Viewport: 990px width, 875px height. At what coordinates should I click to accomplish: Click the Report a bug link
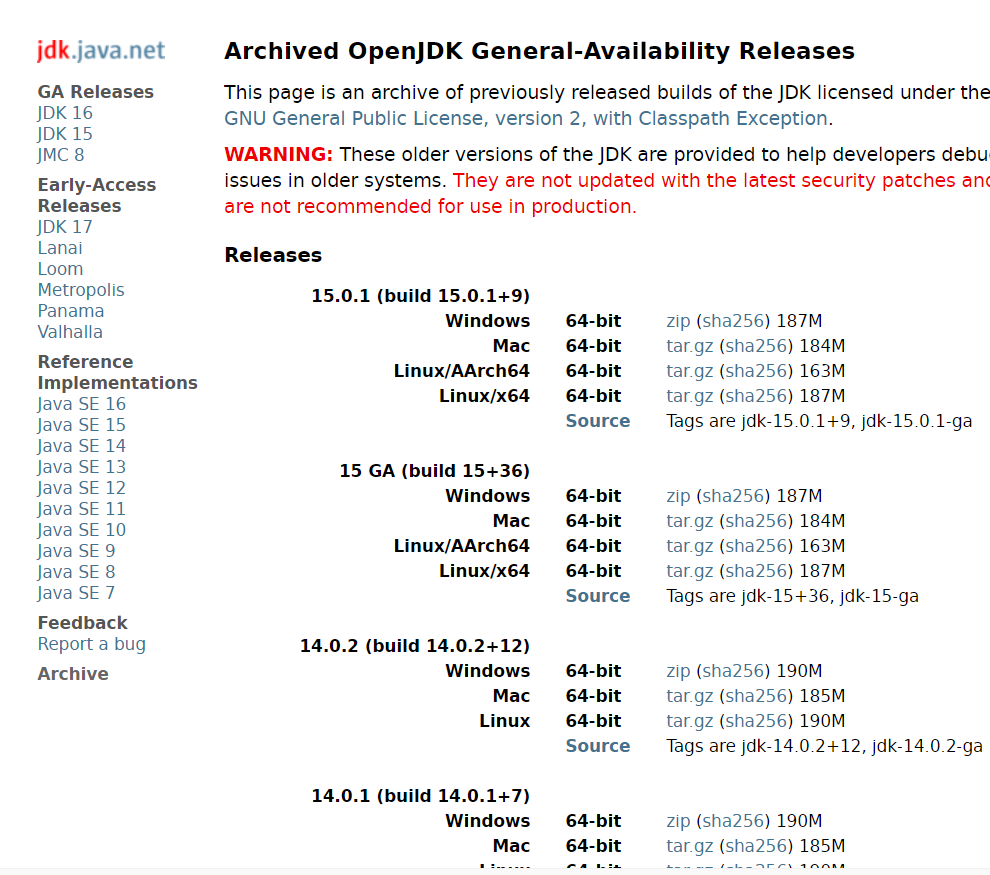91,644
